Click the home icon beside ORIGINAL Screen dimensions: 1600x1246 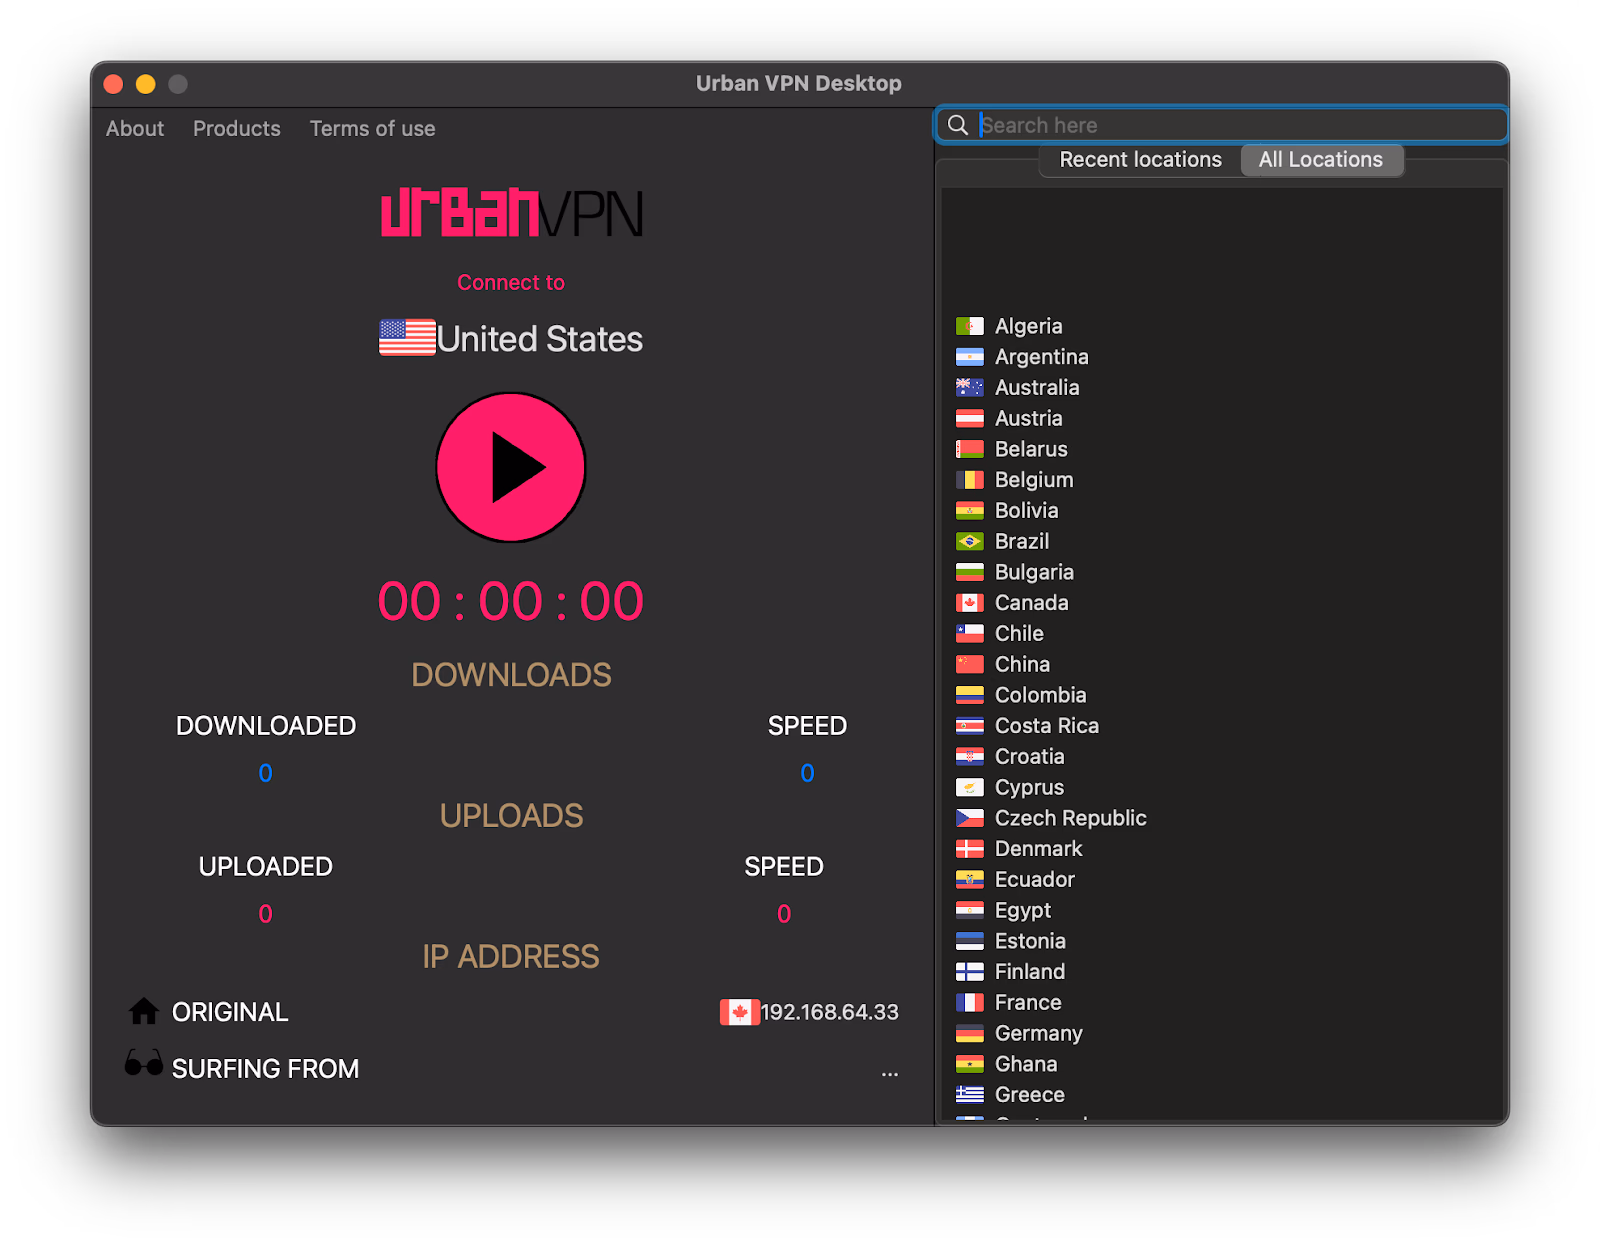[x=144, y=1011]
